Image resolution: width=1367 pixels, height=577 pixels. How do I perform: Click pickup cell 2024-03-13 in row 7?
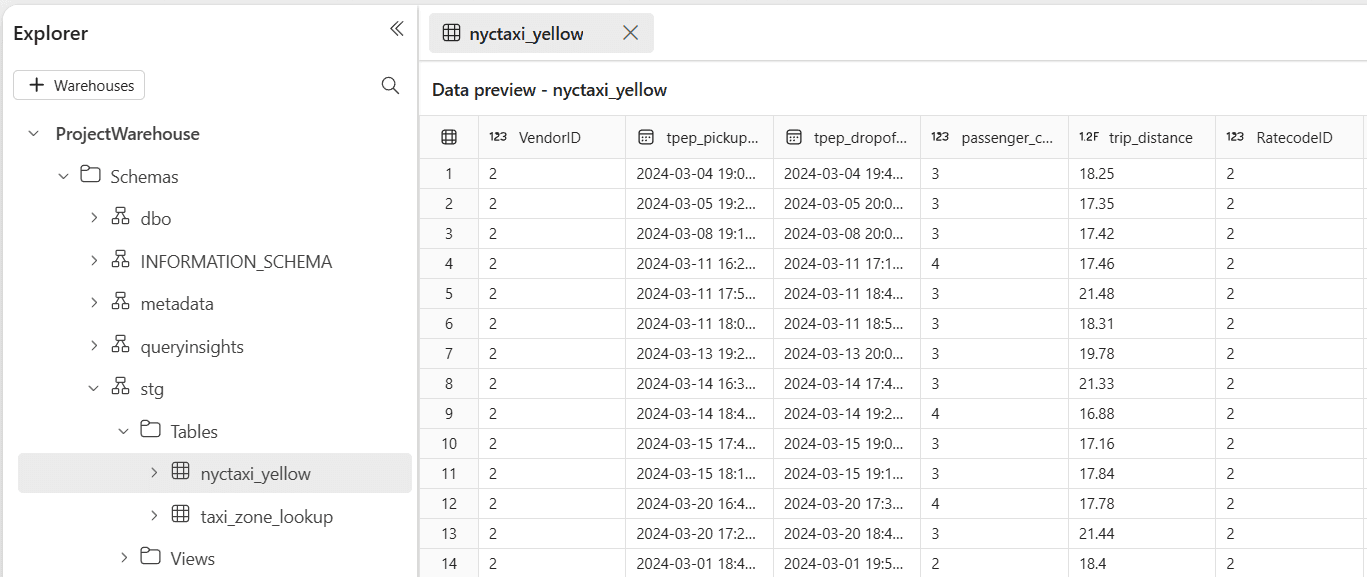point(700,354)
